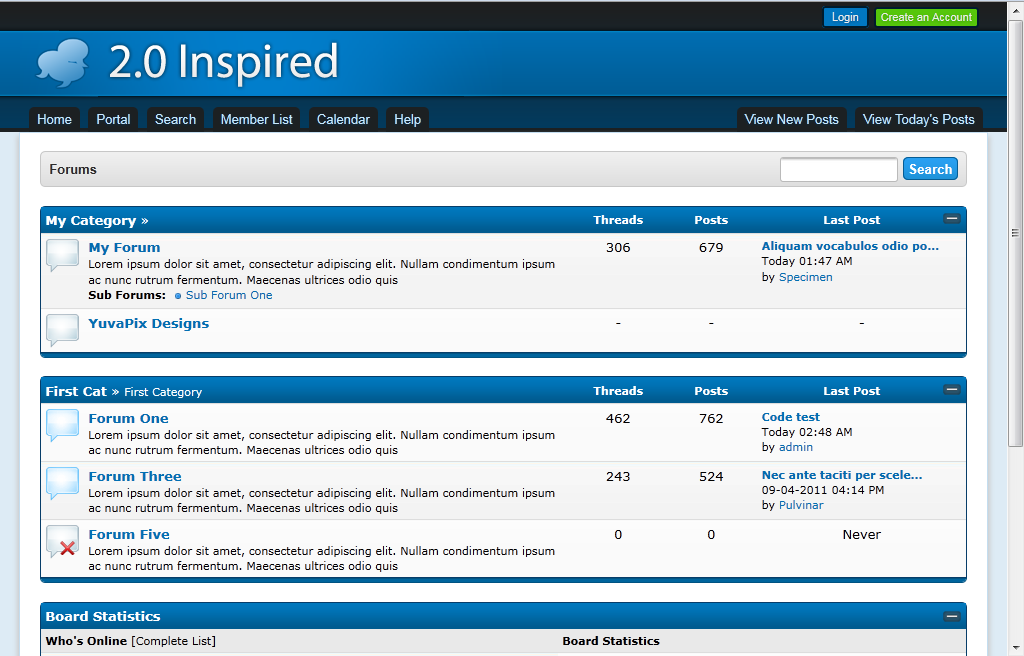This screenshot has width=1024, height=656.
Task: Open the Portal tab
Action: (113, 119)
